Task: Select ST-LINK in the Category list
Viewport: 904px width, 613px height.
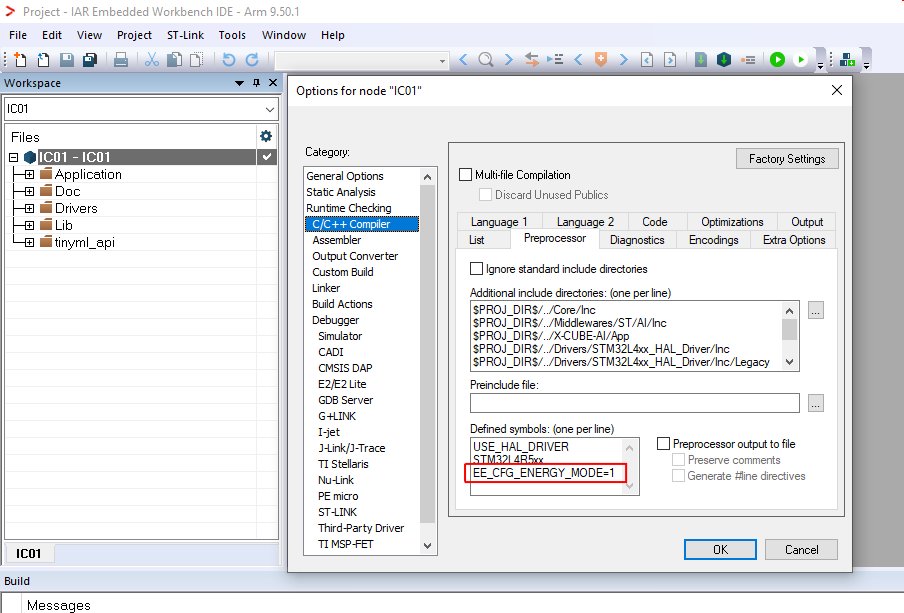Action: click(x=337, y=512)
